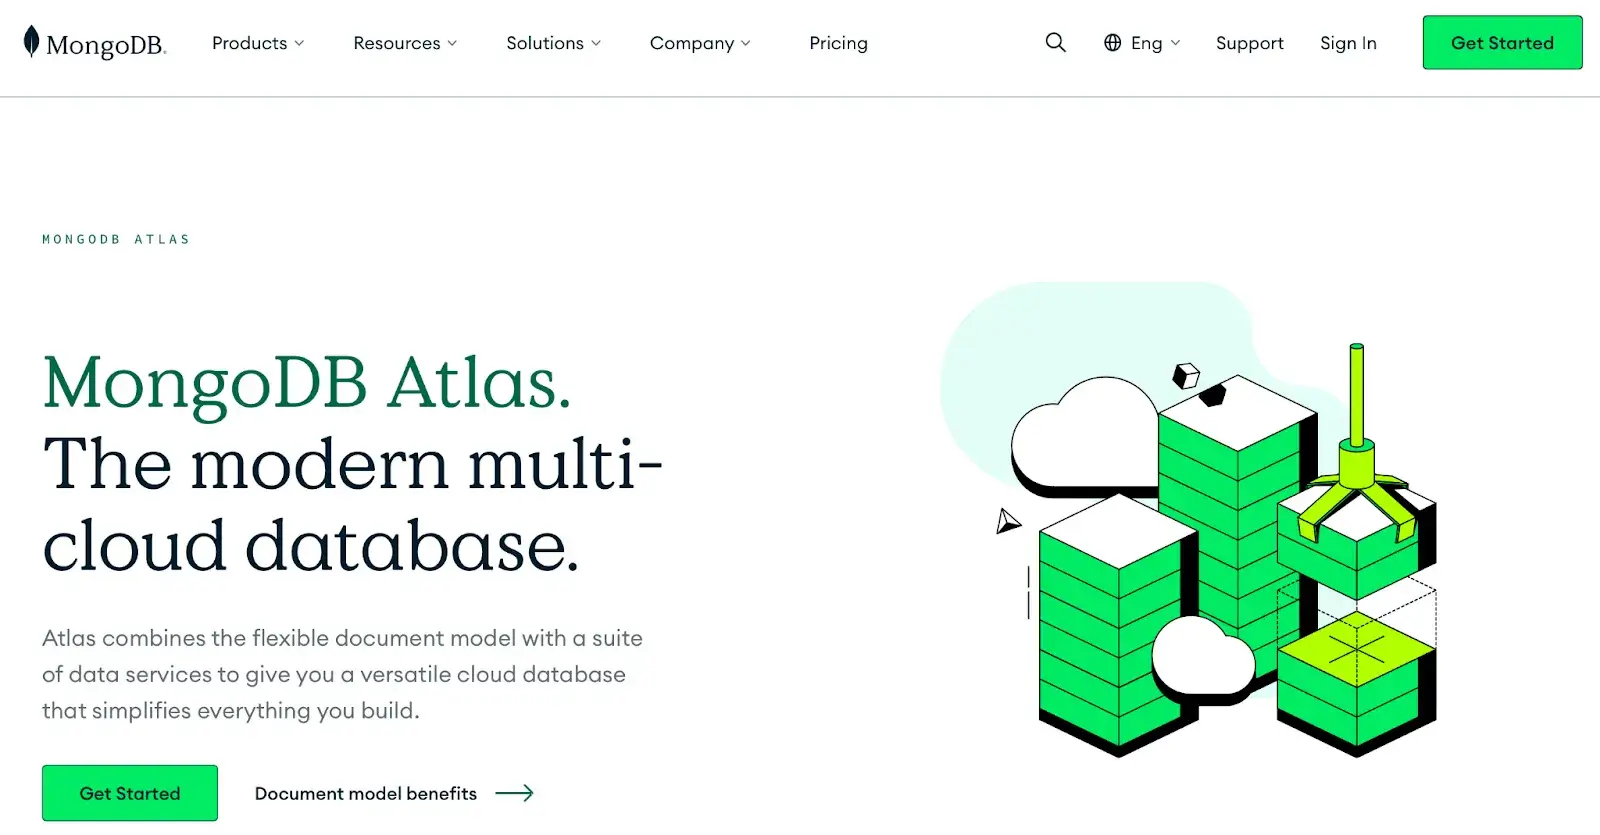
Task: Click the 'MongoDB Atlas.' green headline
Action: coord(307,383)
